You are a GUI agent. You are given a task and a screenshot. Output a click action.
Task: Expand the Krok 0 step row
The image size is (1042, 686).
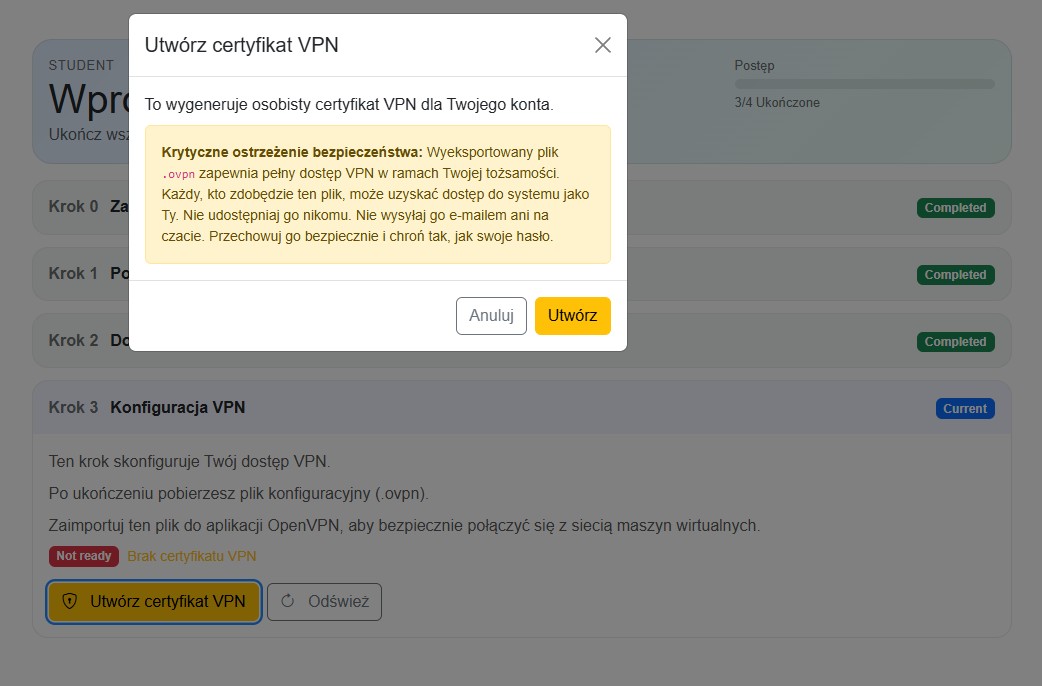[x=74, y=207]
